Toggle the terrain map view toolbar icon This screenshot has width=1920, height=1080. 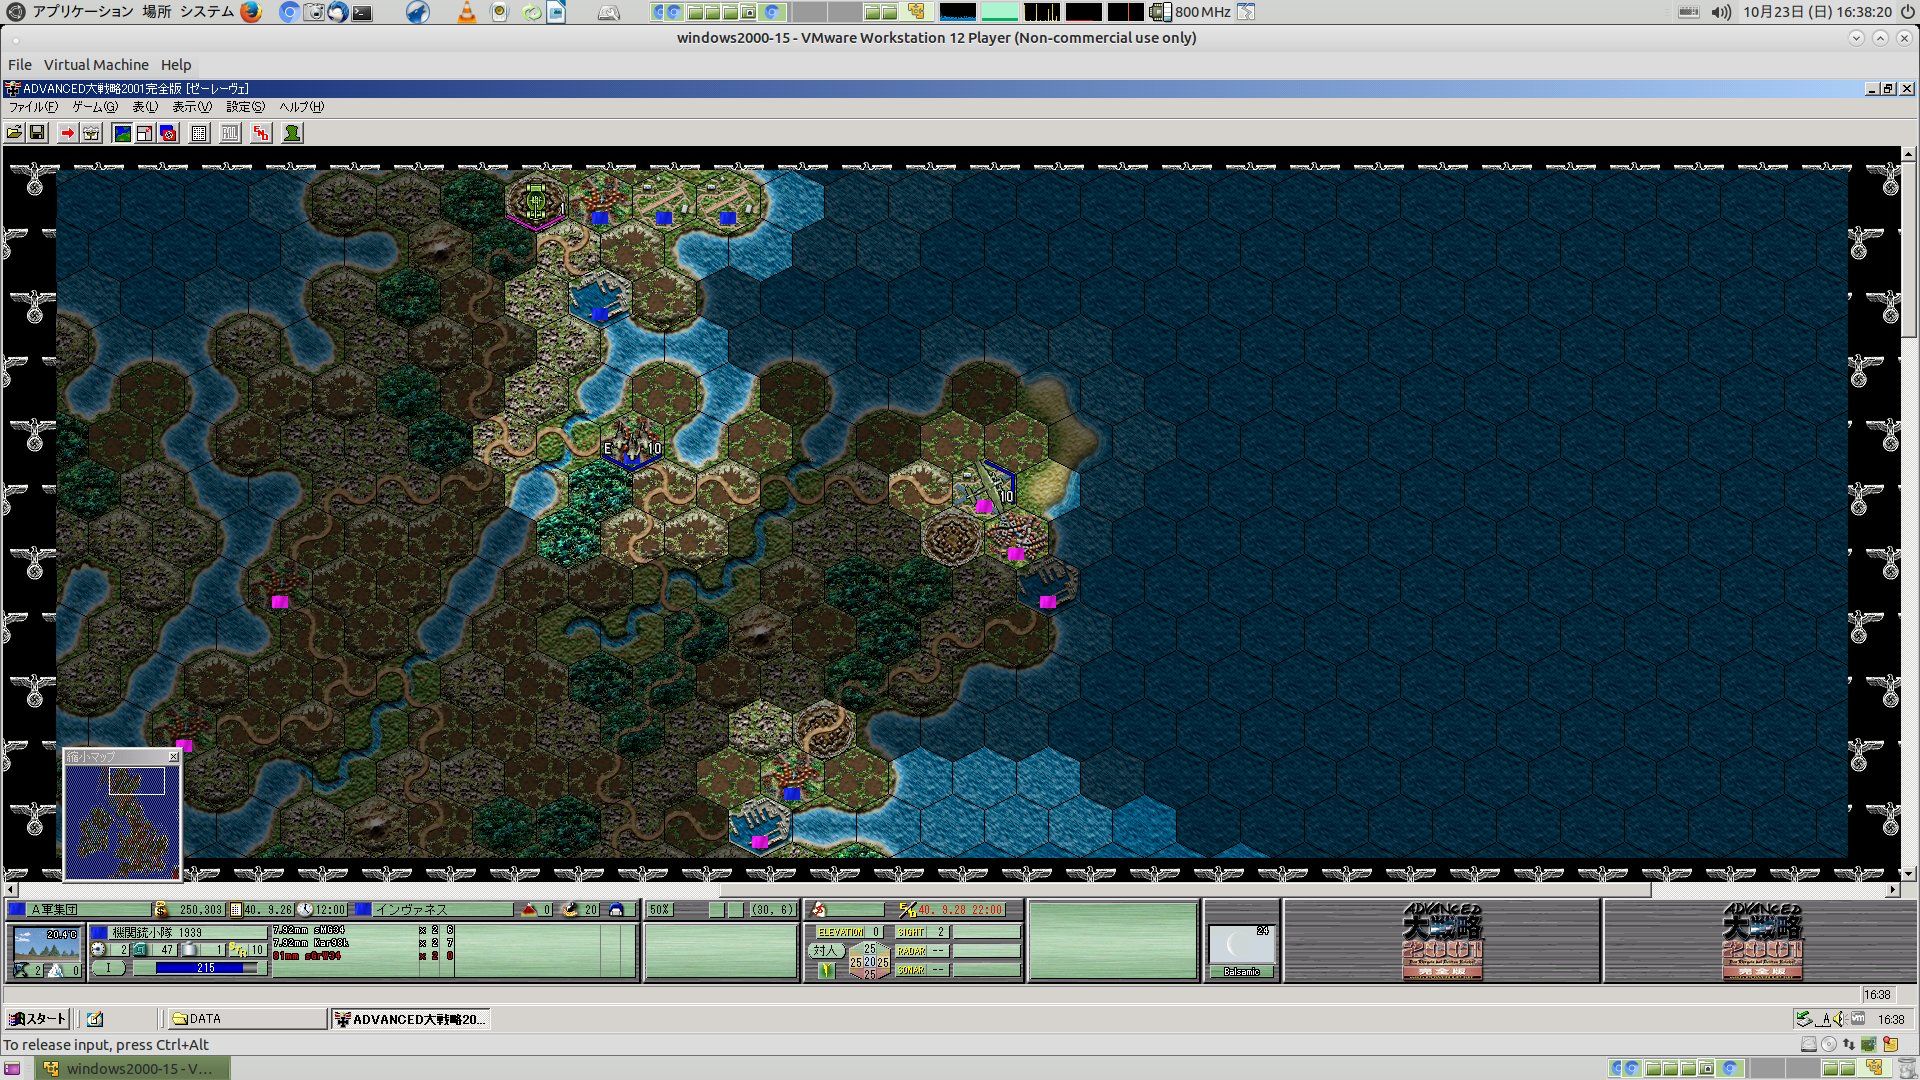[x=122, y=133]
